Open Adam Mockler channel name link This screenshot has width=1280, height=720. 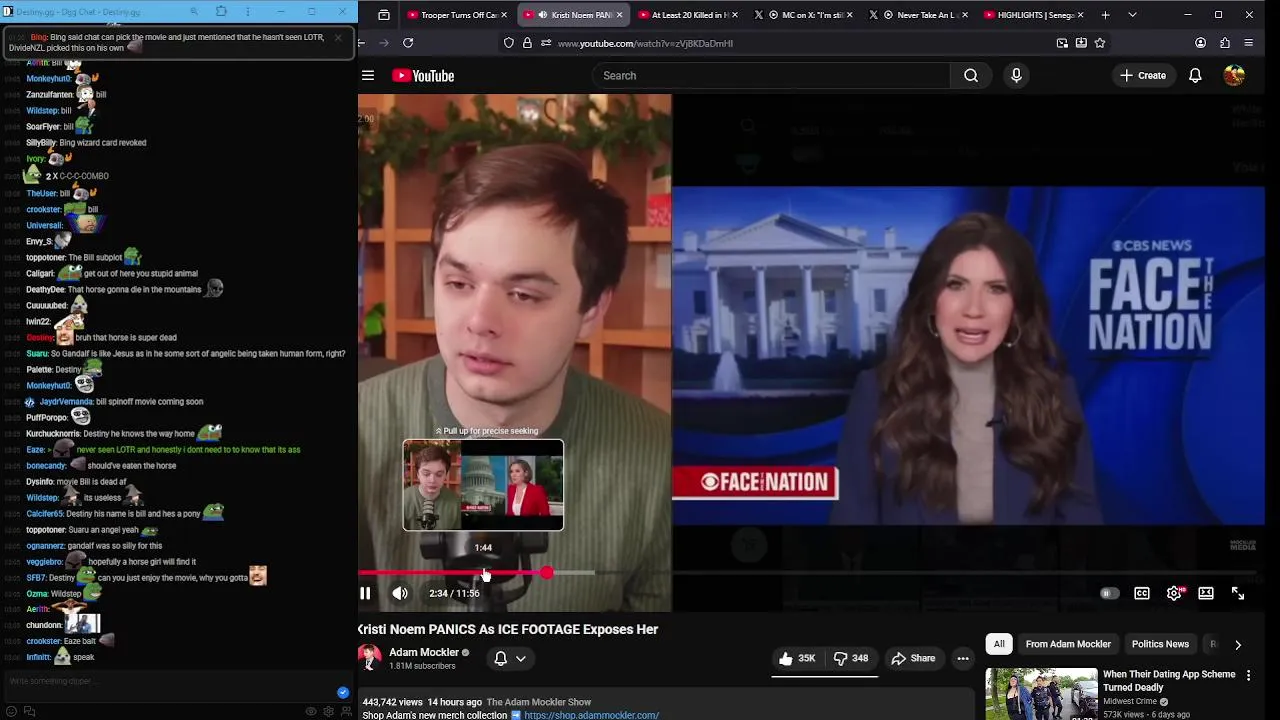pos(424,652)
